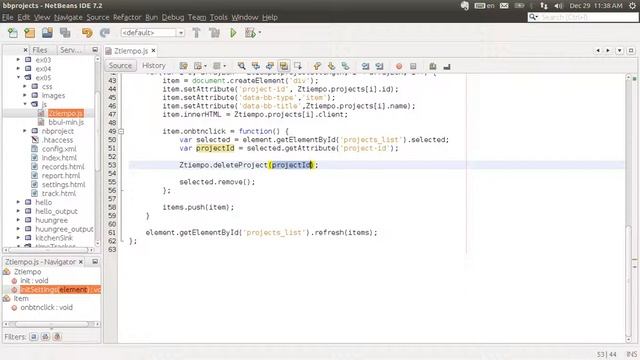Click the Find Selection magnifier icon
Image resolution: width=640 pixels, height=360 pixels.
click(x=242, y=66)
